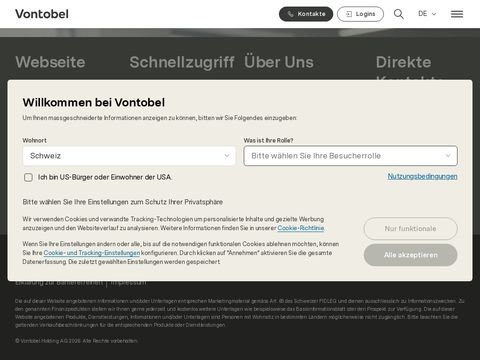Open the Wohnort dropdown showing Schweiz
480x360 pixels.
[129, 156]
